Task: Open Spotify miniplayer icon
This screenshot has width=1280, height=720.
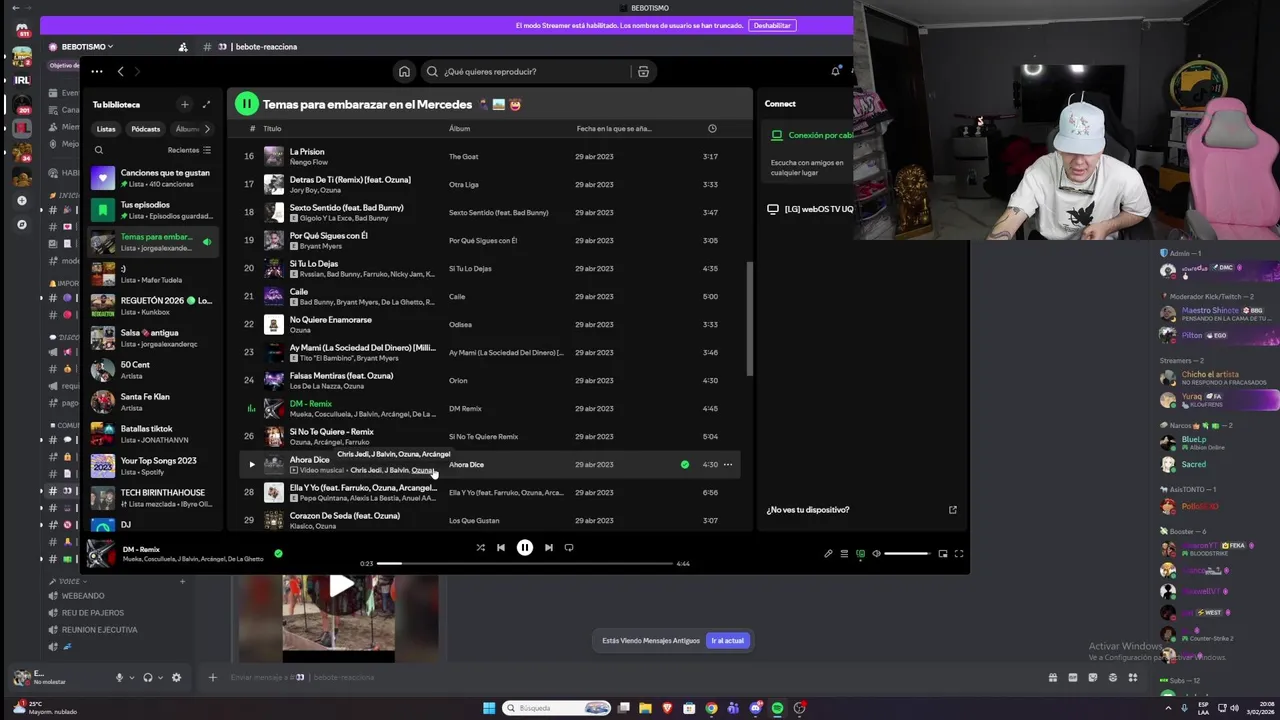Action: pyautogui.click(x=943, y=553)
